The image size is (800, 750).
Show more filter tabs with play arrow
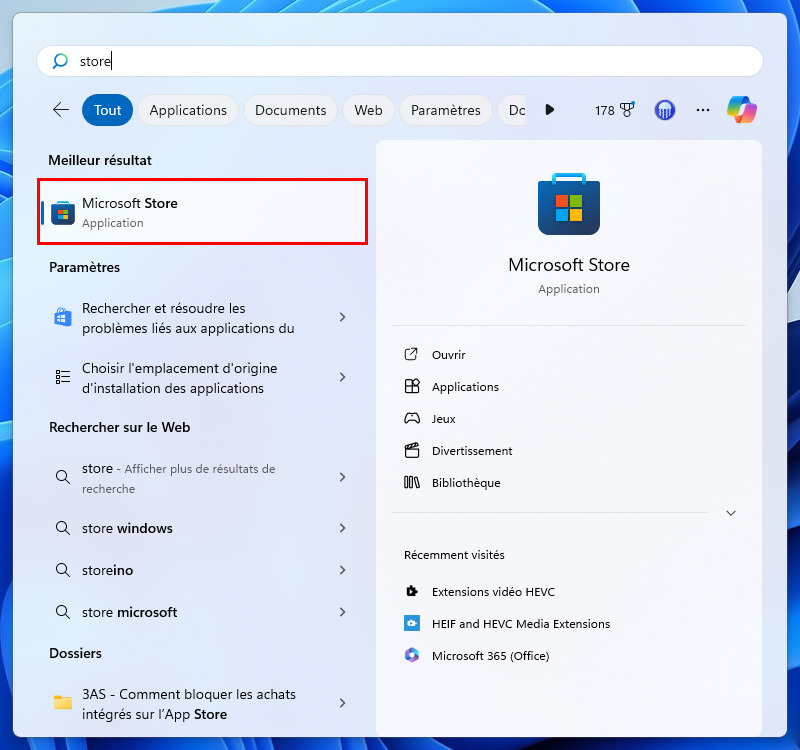[549, 110]
